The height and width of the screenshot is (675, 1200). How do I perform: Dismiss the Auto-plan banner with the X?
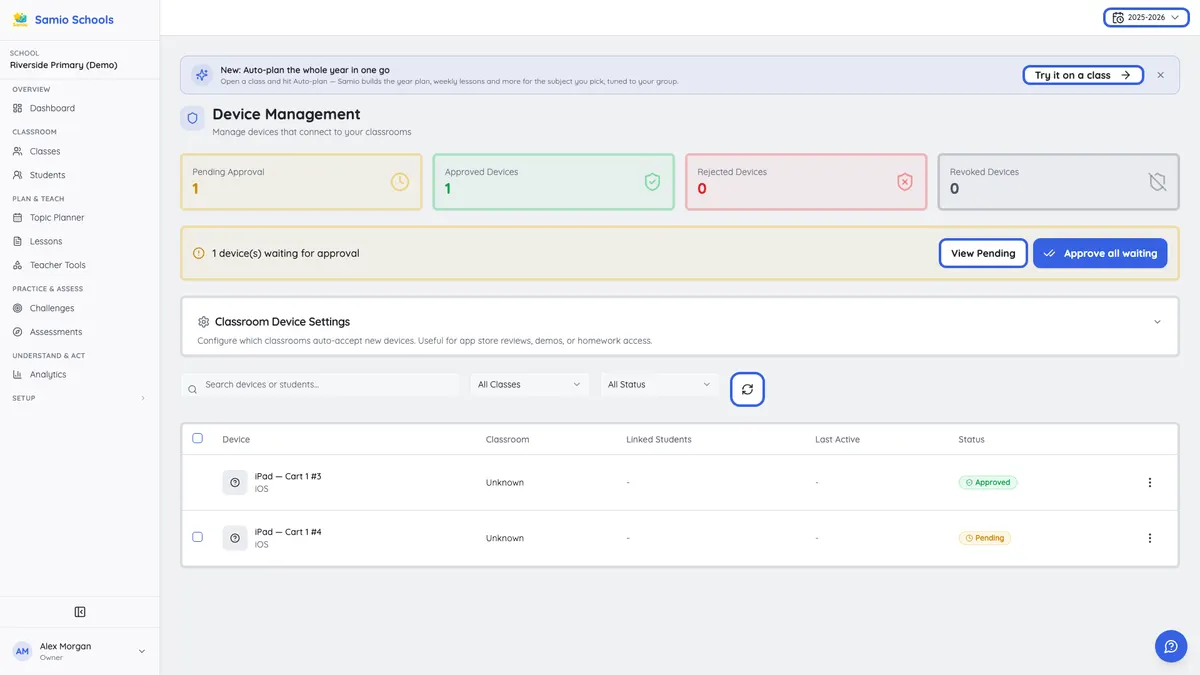(1160, 75)
